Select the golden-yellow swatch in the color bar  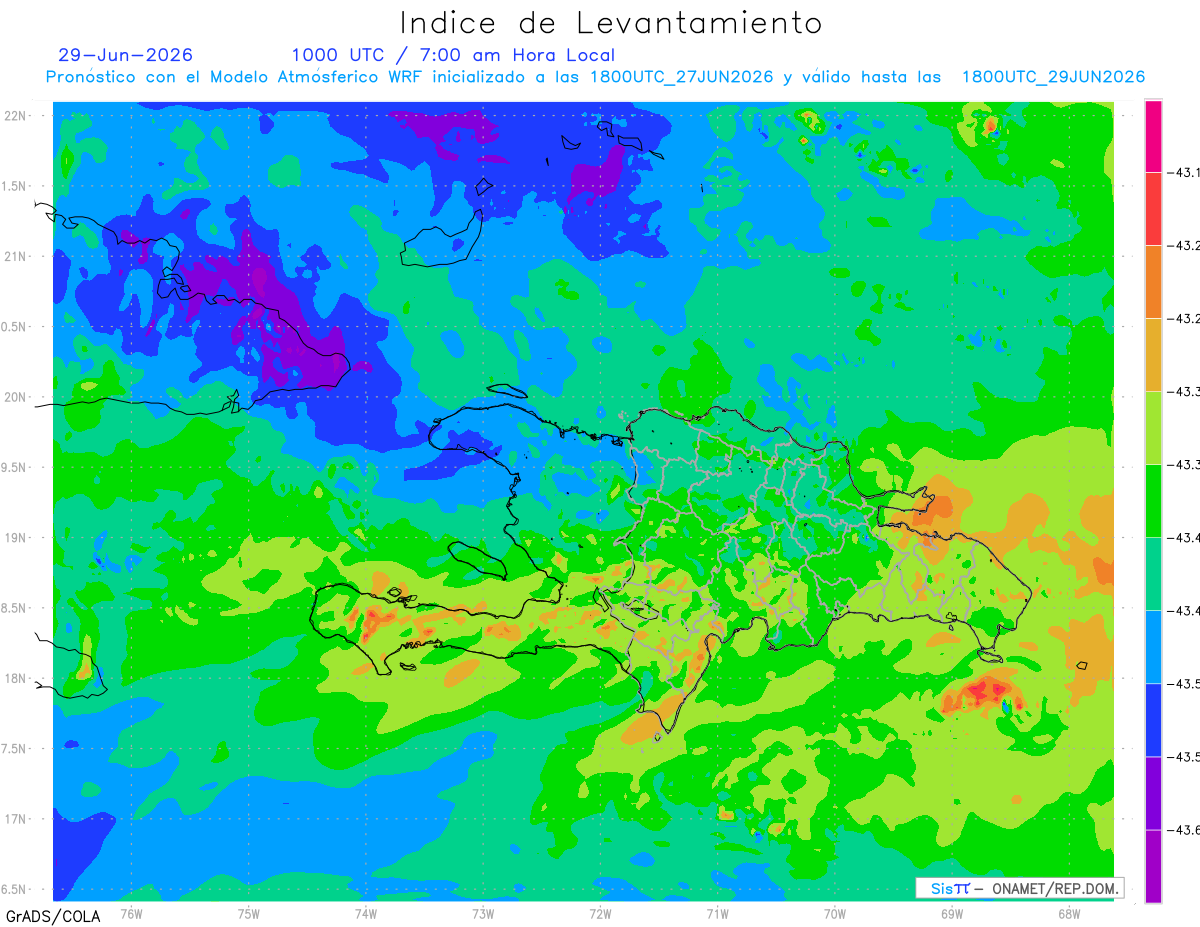pyautogui.click(x=1153, y=355)
